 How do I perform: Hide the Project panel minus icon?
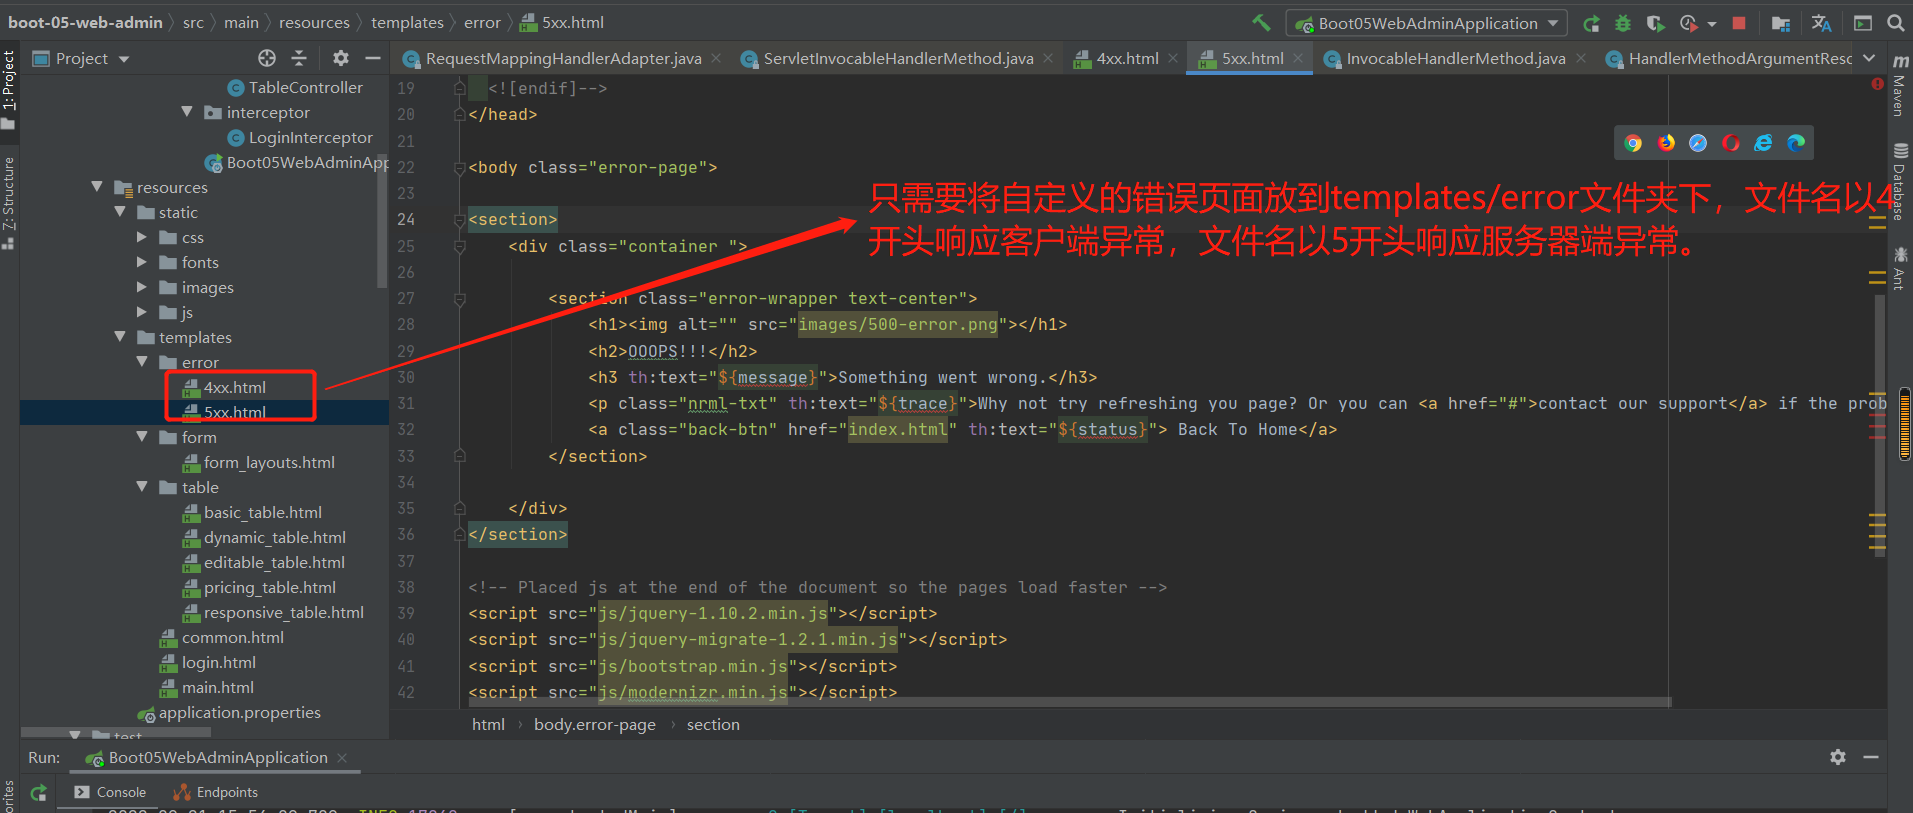click(373, 58)
